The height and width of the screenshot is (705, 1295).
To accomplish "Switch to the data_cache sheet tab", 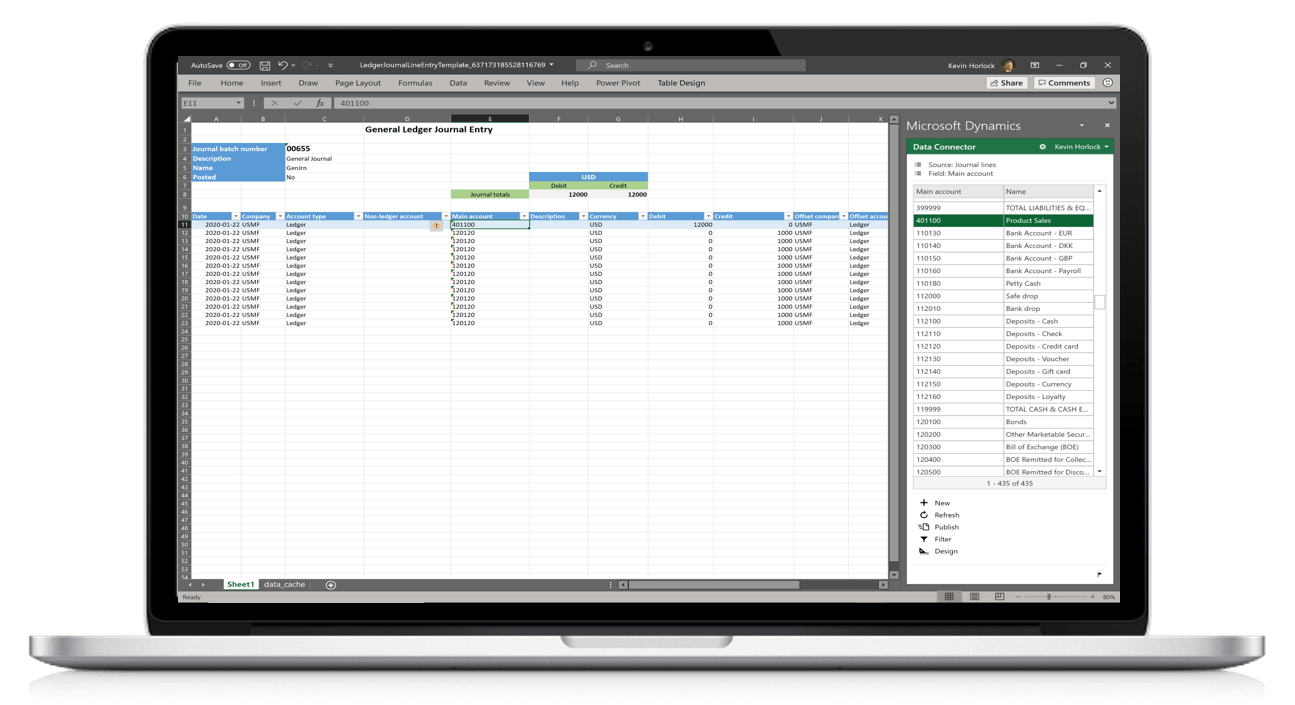I will tap(285, 584).
